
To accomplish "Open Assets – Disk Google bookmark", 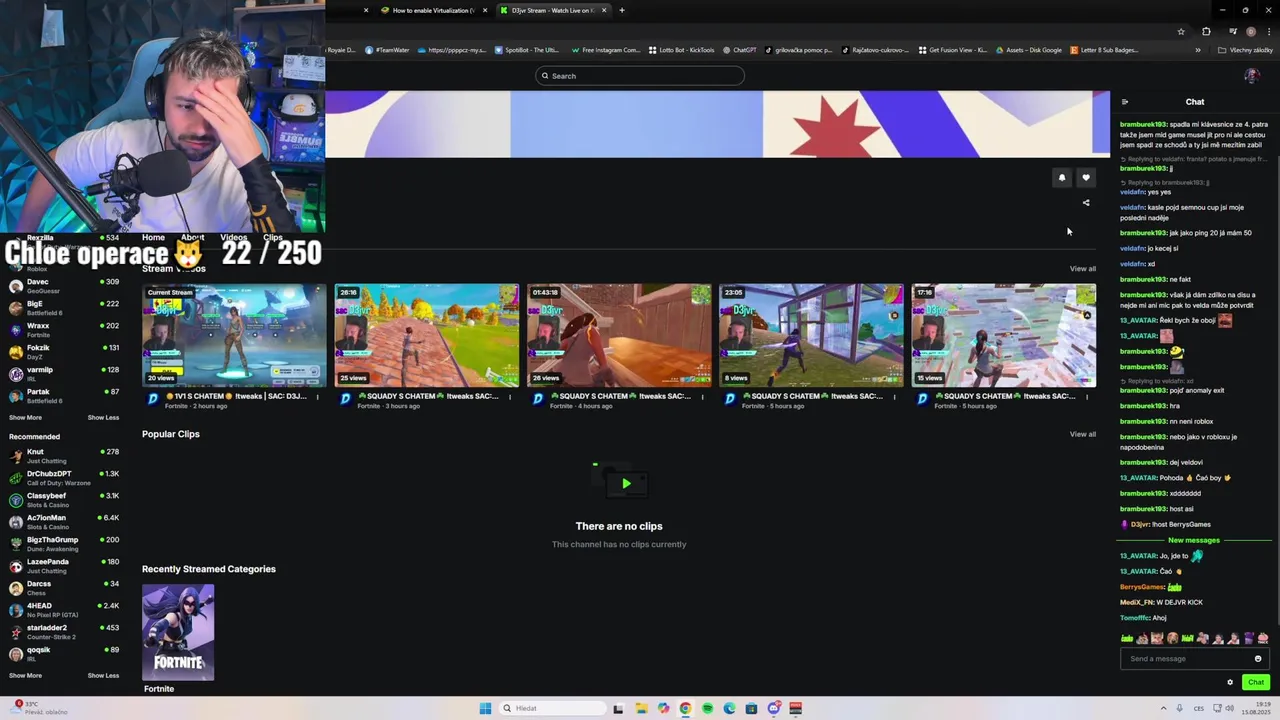I will click(x=1028, y=50).
